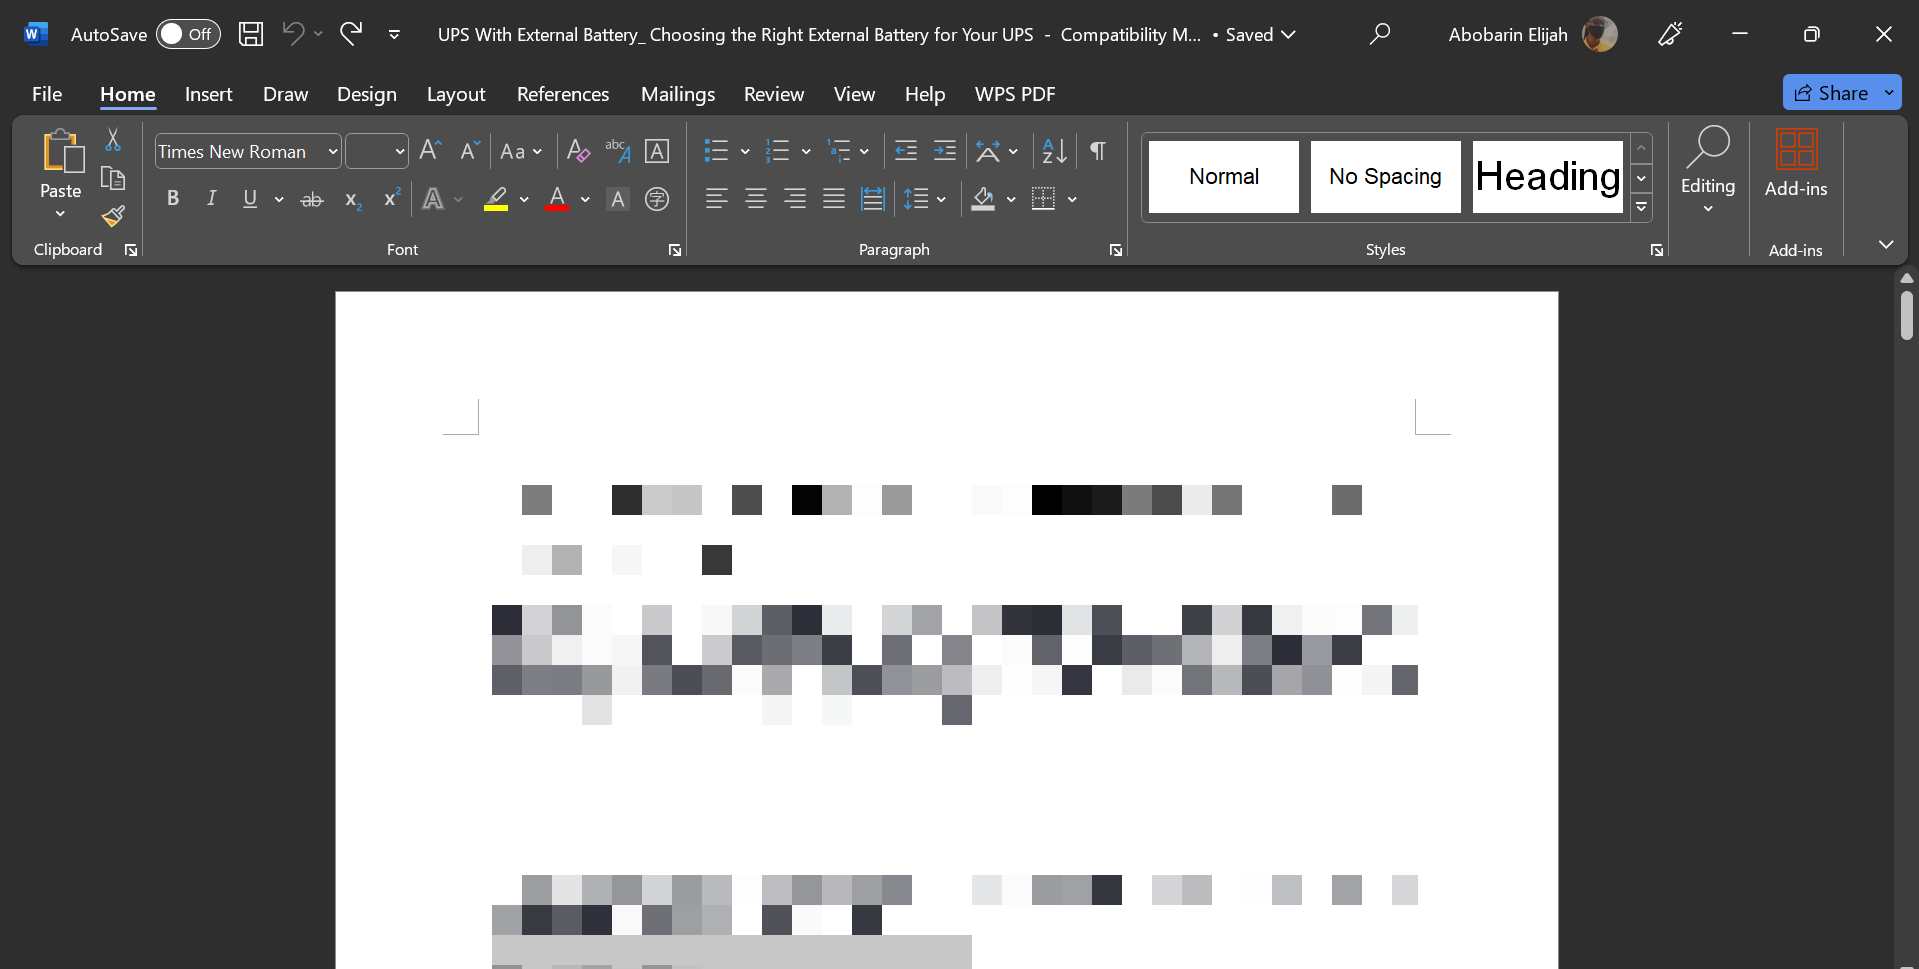Apply the No Spacing style
This screenshot has height=969, width=1919.
(x=1385, y=177)
